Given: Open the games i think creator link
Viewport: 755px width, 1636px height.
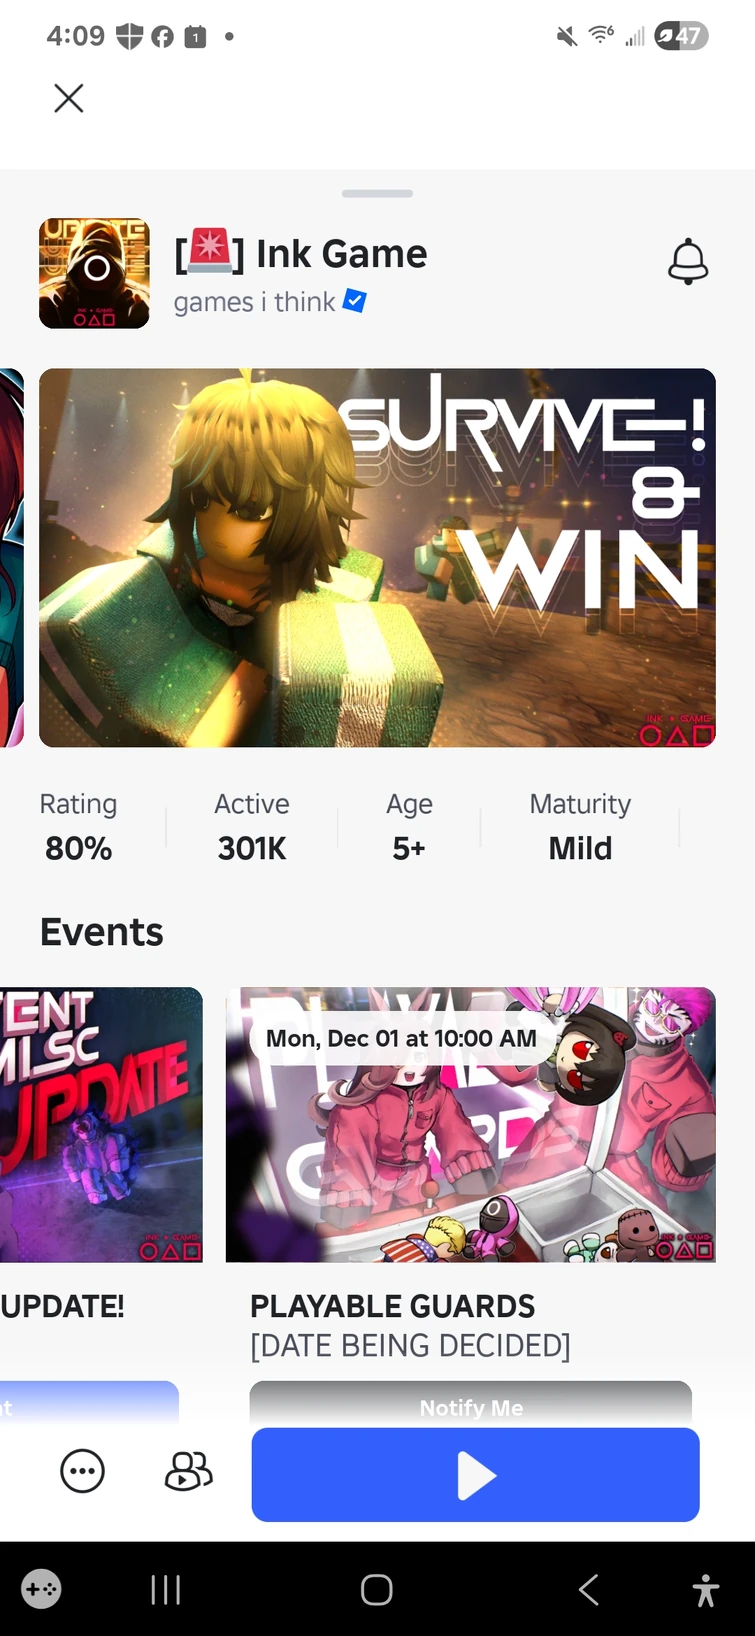Looking at the screenshot, I should (x=254, y=302).
